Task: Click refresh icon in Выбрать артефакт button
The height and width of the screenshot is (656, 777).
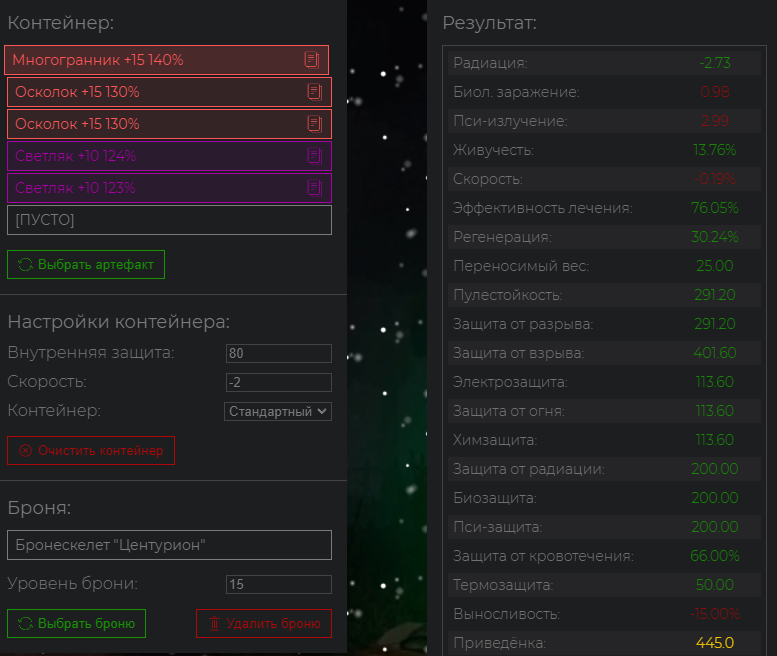Action: [25, 265]
